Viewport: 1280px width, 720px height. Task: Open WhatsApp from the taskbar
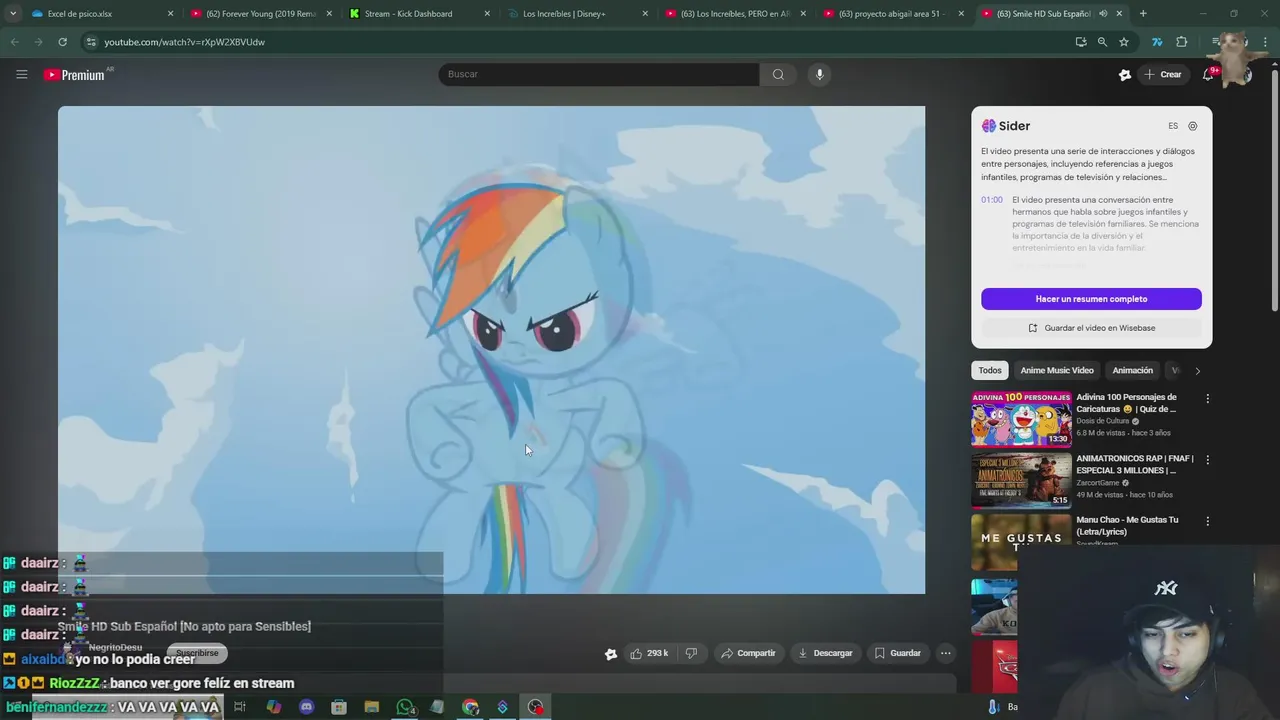pos(405,707)
